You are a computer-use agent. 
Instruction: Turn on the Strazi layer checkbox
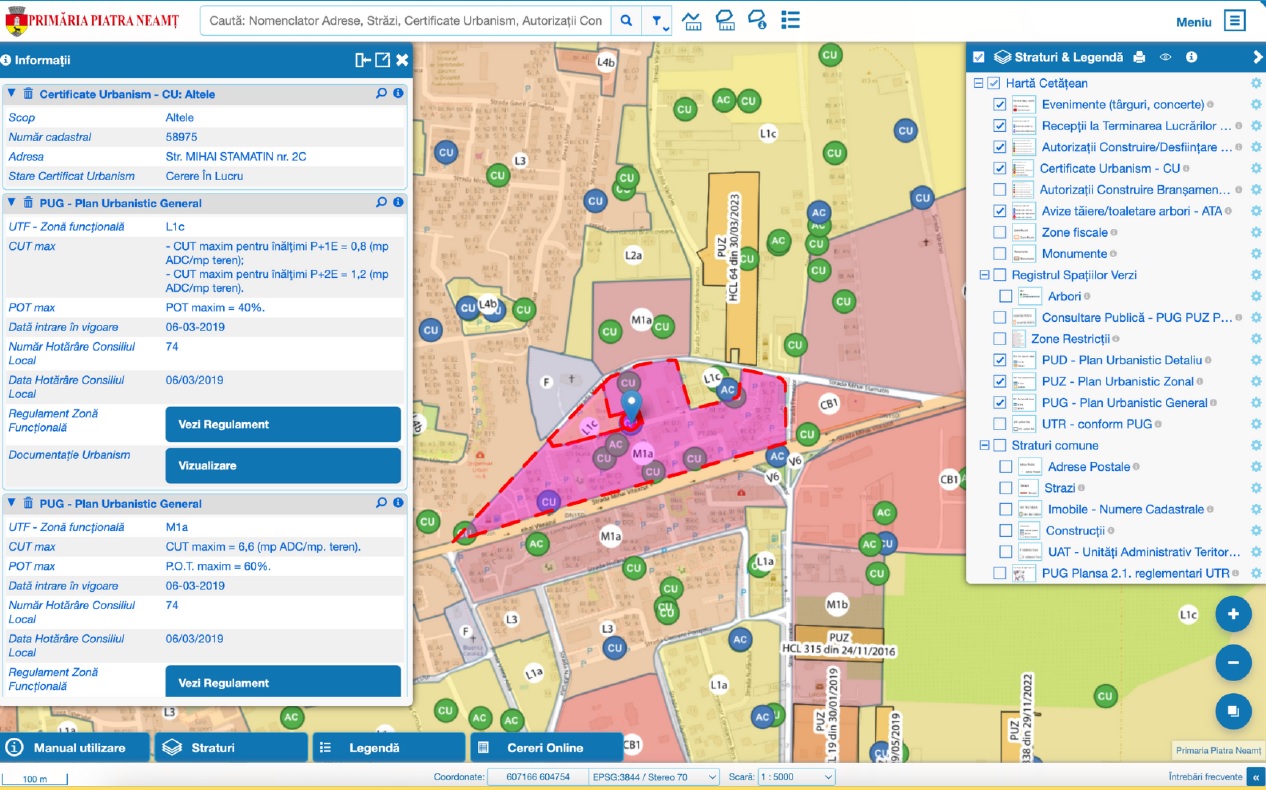tap(1006, 488)
